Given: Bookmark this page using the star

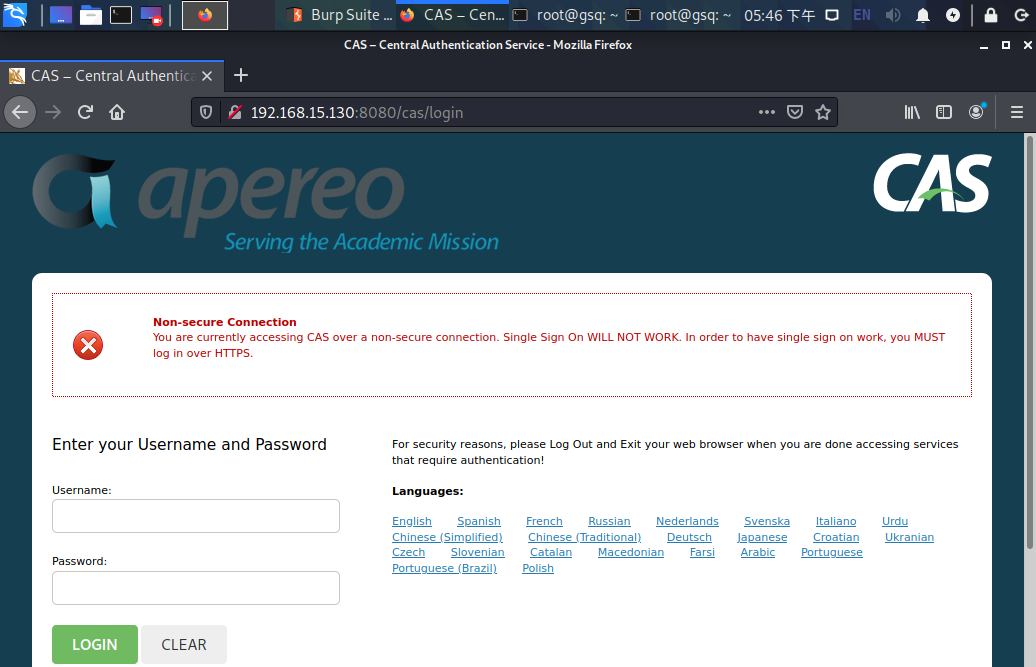Looking at the screenshot, I should (823, 112).
